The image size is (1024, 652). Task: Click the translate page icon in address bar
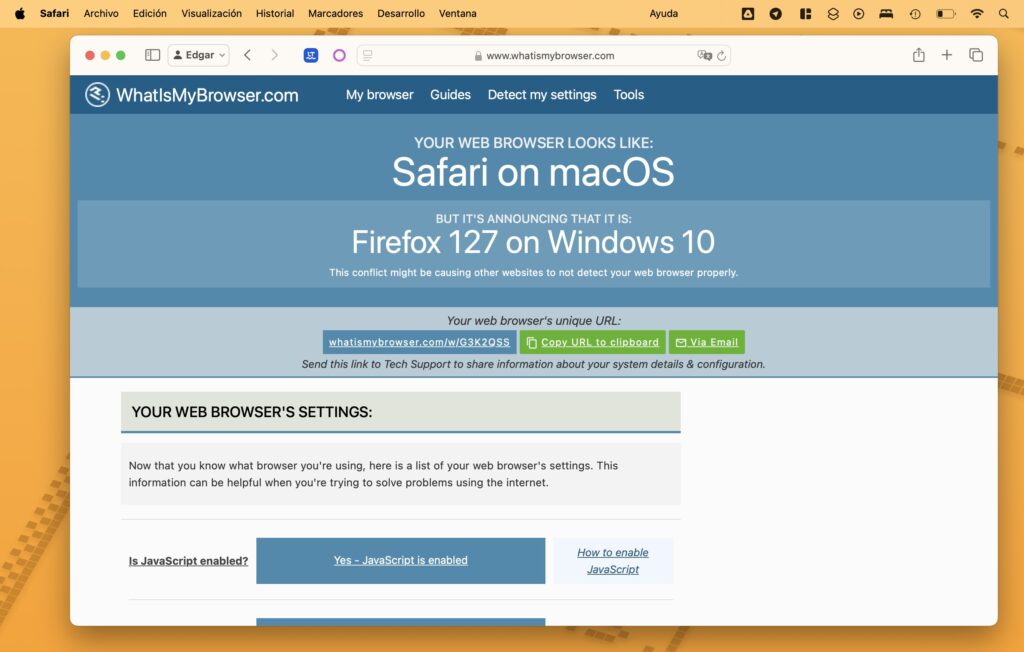coord(704,56)
